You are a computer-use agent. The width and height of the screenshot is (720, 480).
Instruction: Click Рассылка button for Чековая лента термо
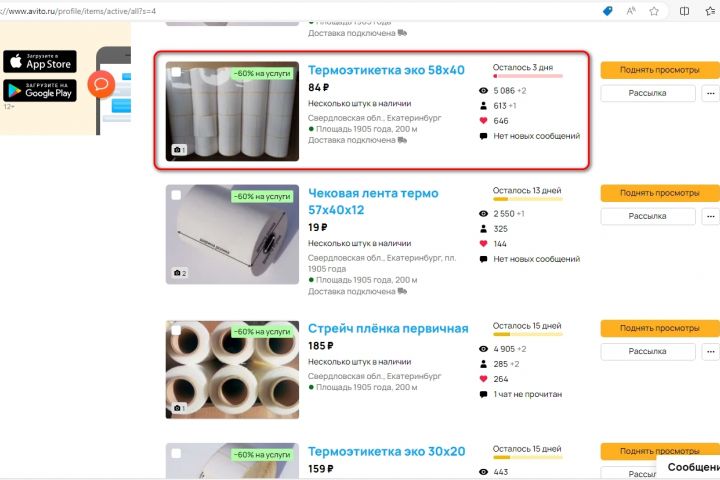[x=648, y=216]
